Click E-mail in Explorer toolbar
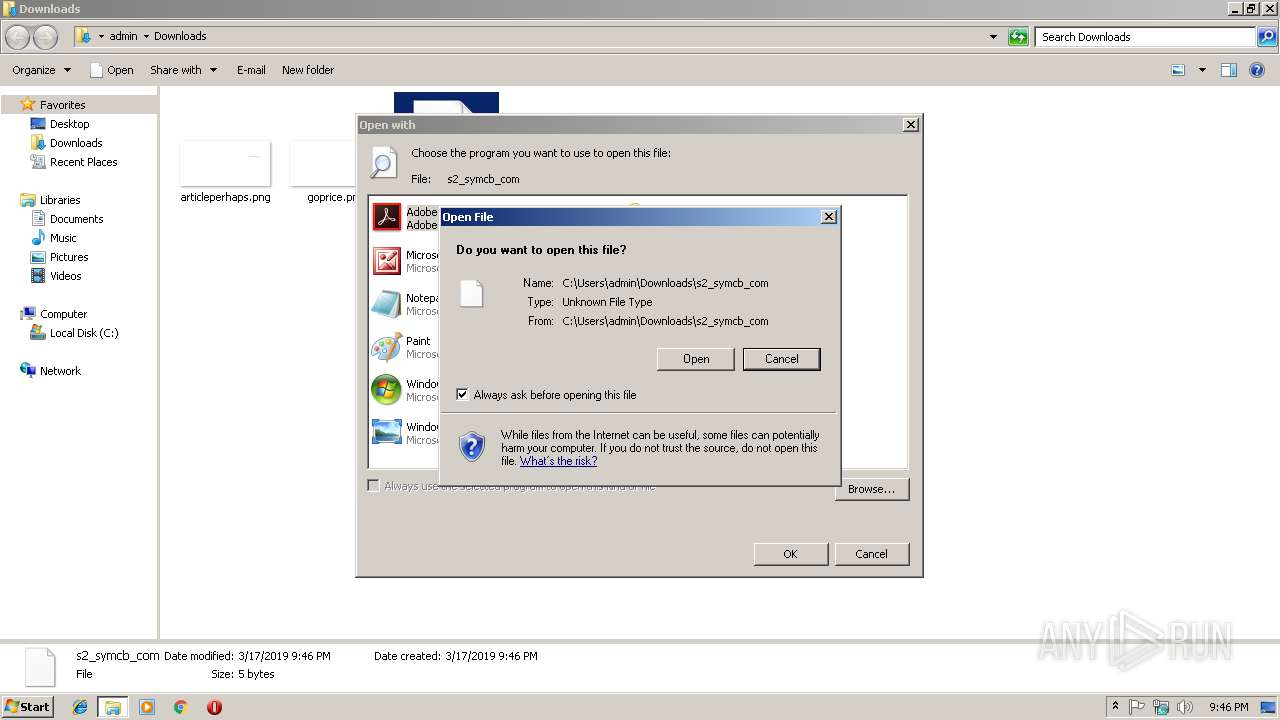Image resolution: width=1280 pixels, height=720 pixels. (x=251, y=70)
